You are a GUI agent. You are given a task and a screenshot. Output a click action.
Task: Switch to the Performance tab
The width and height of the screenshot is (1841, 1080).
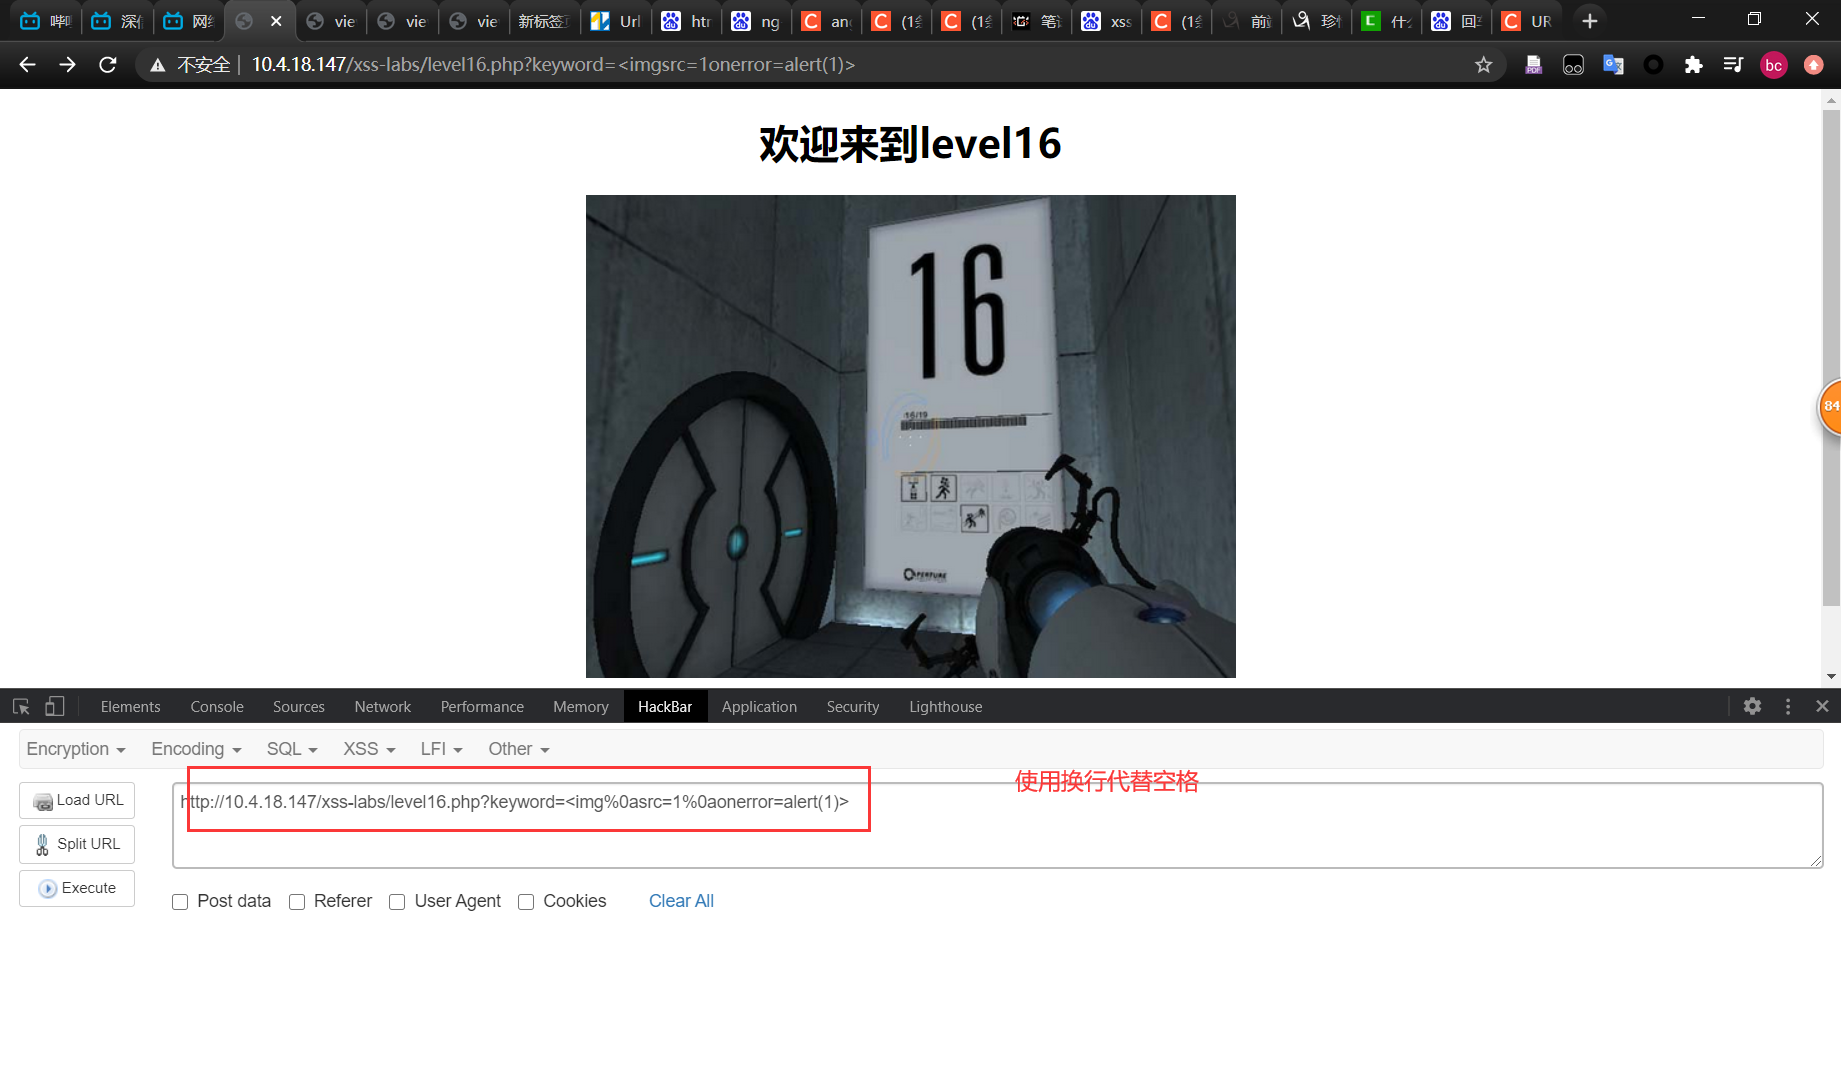[482, 707]
